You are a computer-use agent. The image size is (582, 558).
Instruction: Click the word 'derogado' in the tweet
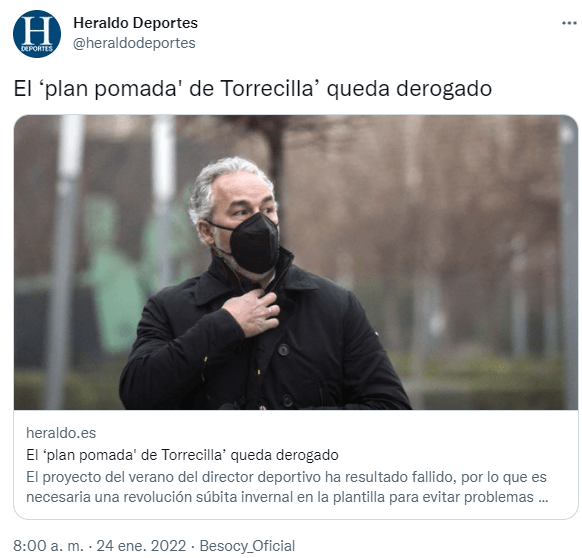(x=444, y=89)
